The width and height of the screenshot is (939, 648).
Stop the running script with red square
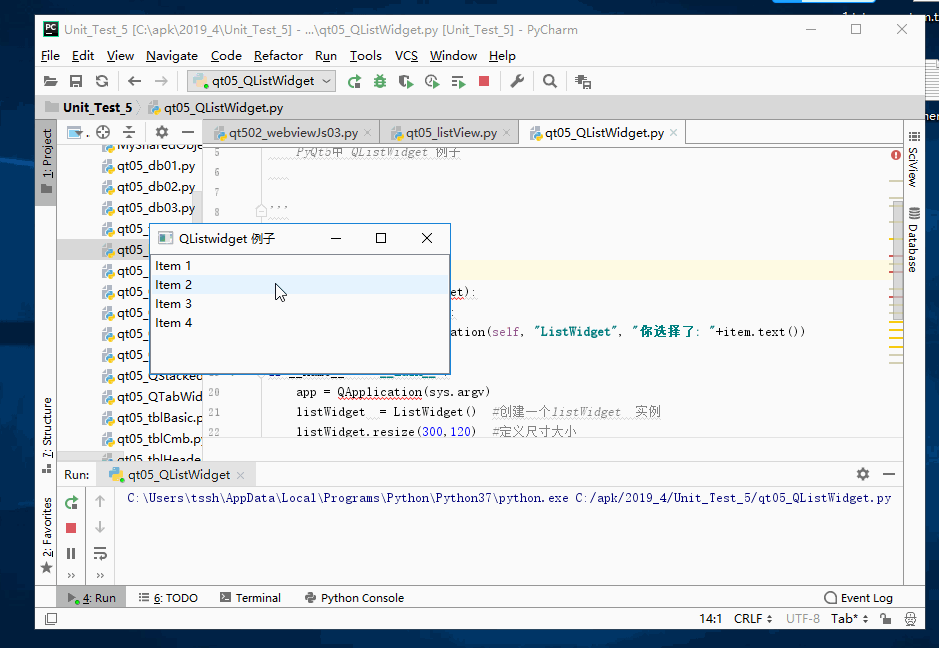point(482,81)
